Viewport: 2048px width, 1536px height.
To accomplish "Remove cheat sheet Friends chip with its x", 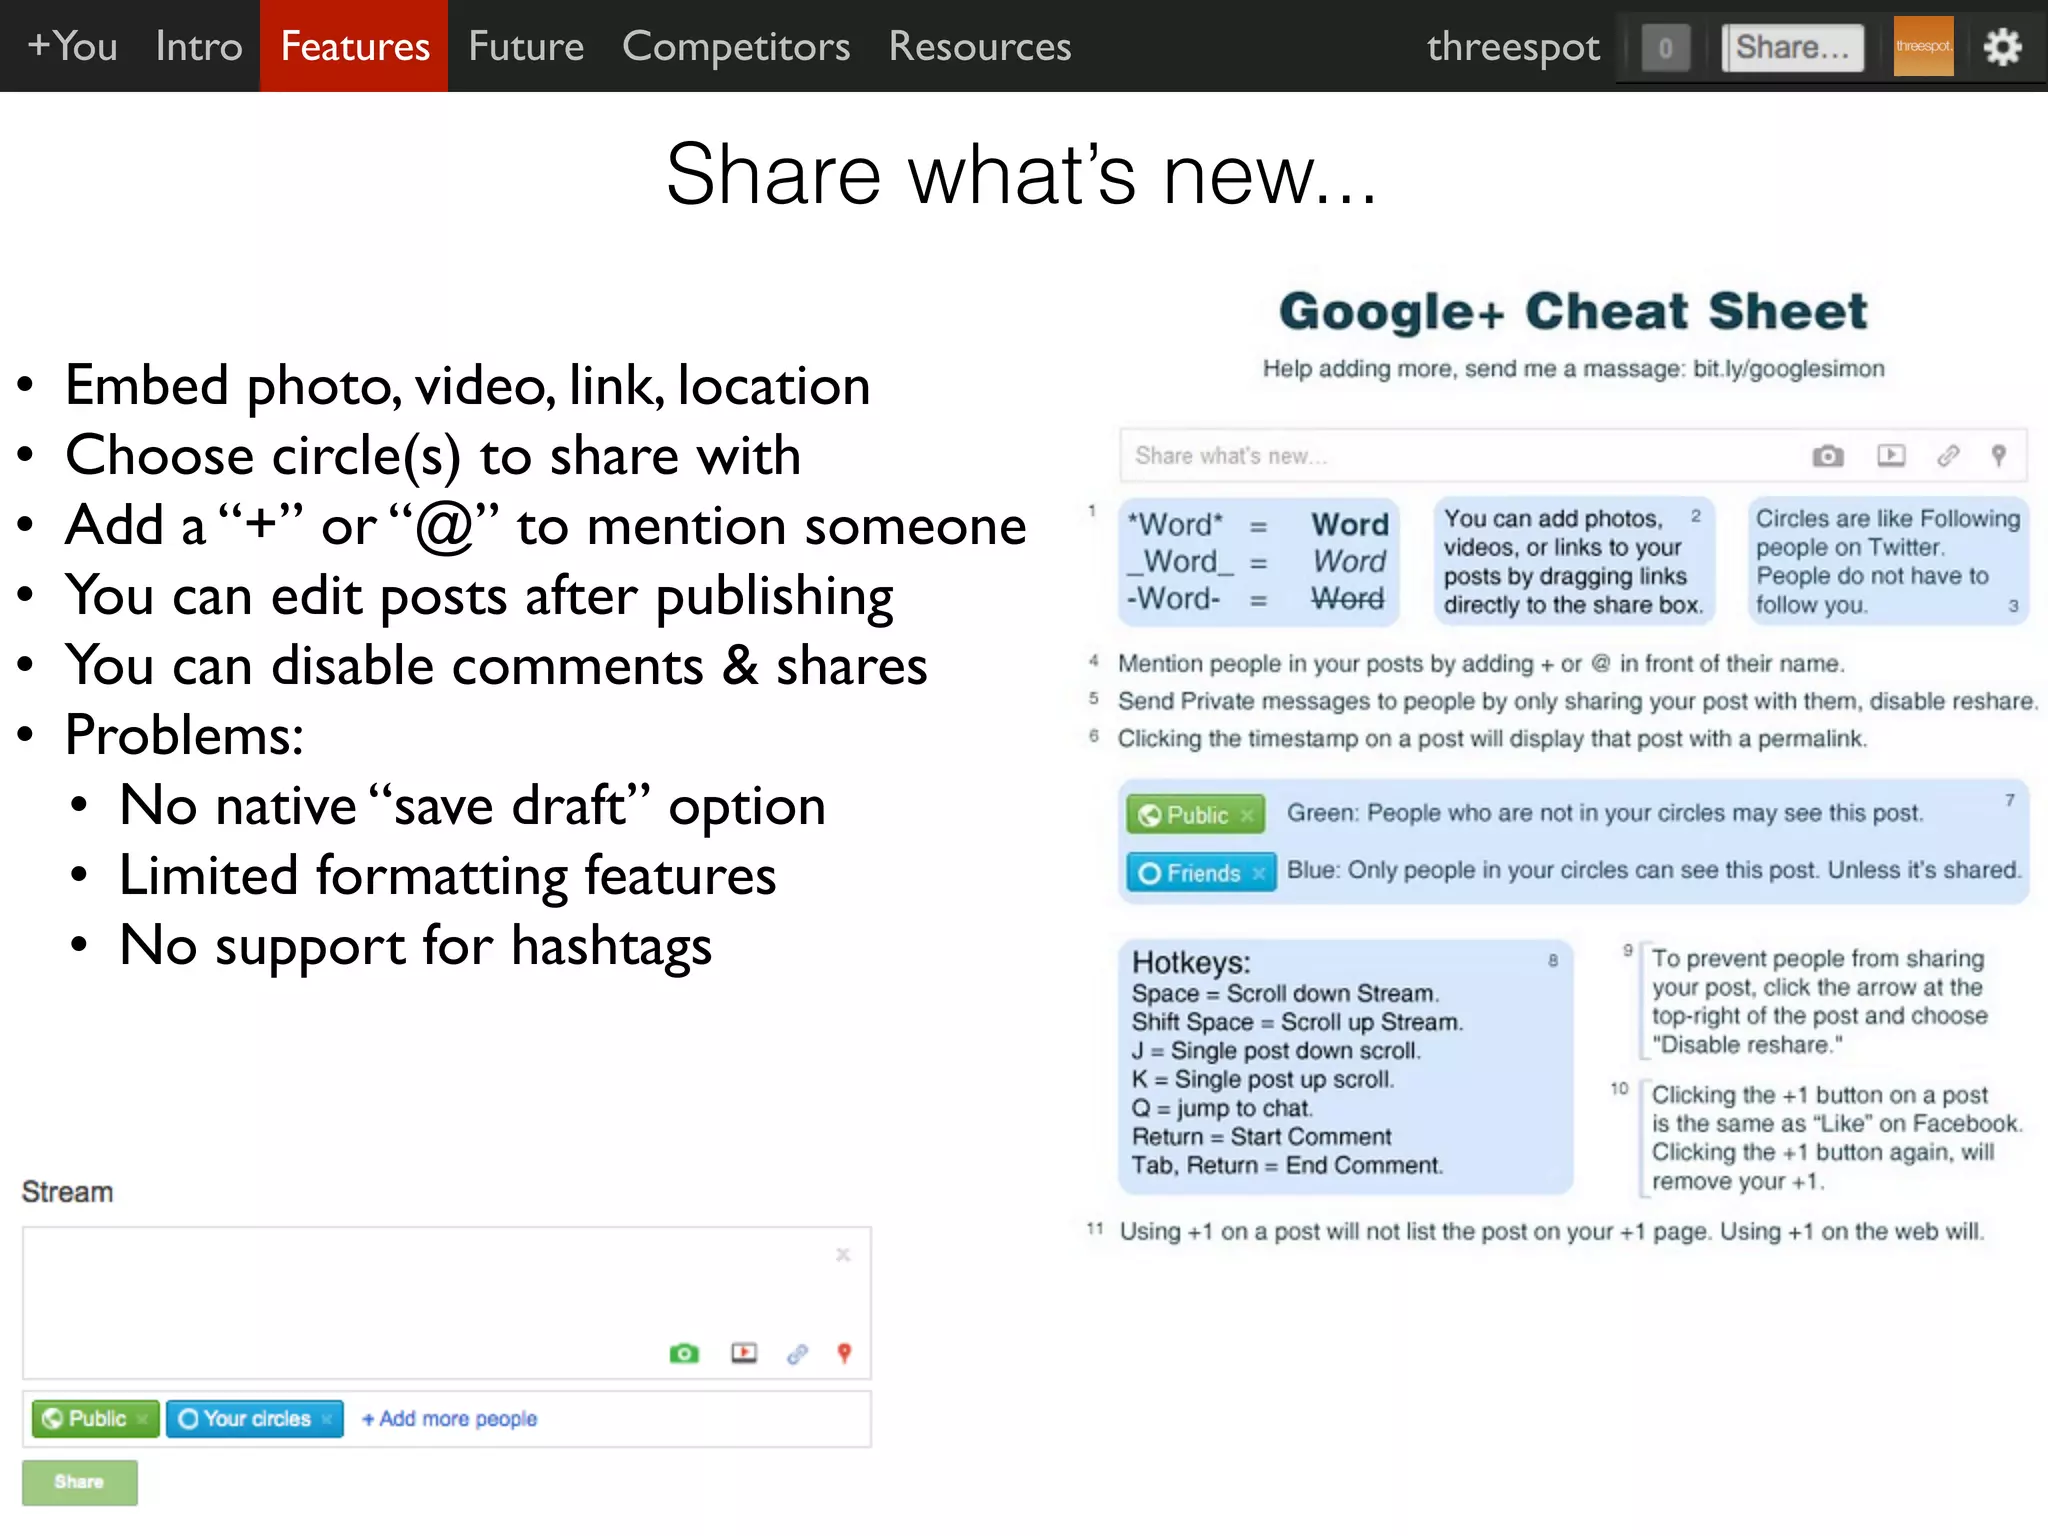I will (x=1259, y=873).
